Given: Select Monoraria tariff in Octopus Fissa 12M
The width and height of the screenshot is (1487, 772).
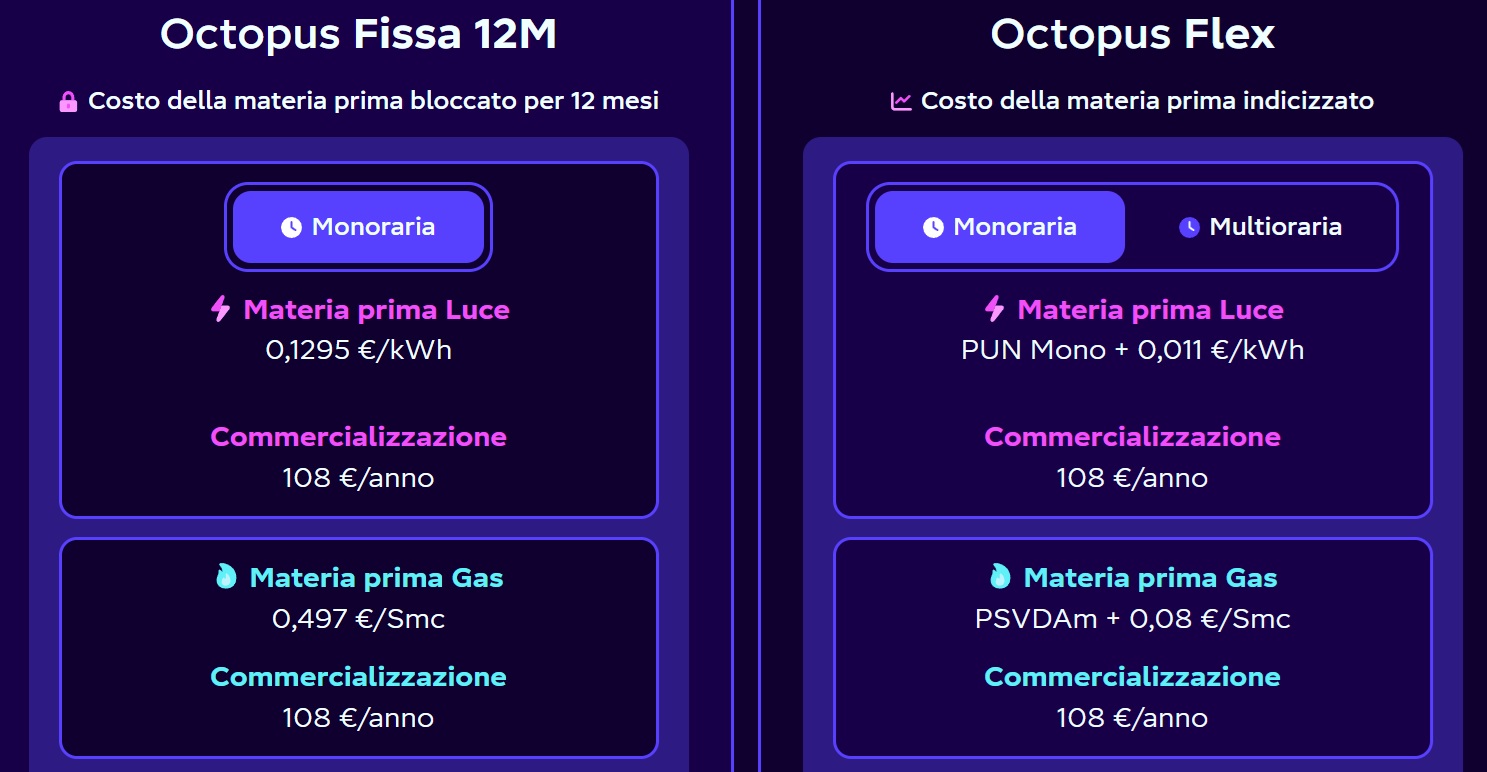Looking at the screenshot, I should point(358,227).
